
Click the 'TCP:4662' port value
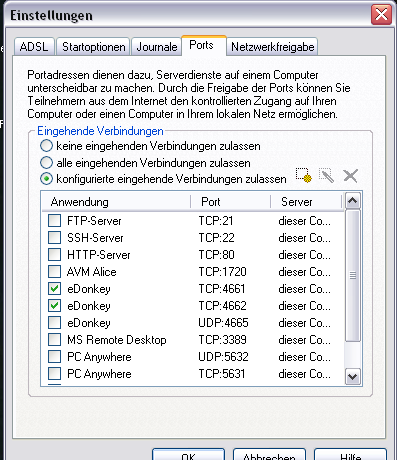222,306
